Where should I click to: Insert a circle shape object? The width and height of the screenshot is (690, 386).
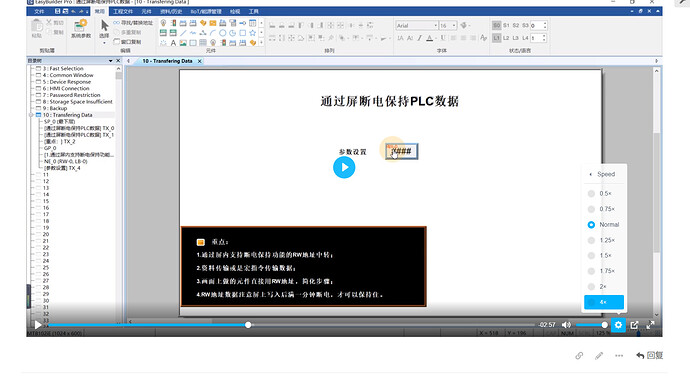pos(223,33)
